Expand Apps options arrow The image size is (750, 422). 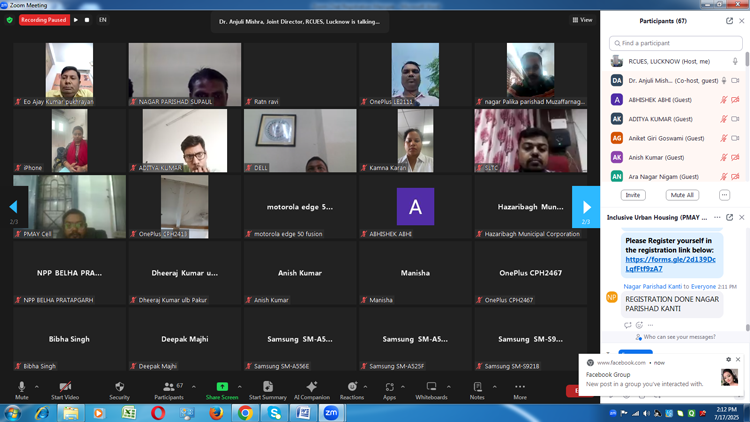403,387
